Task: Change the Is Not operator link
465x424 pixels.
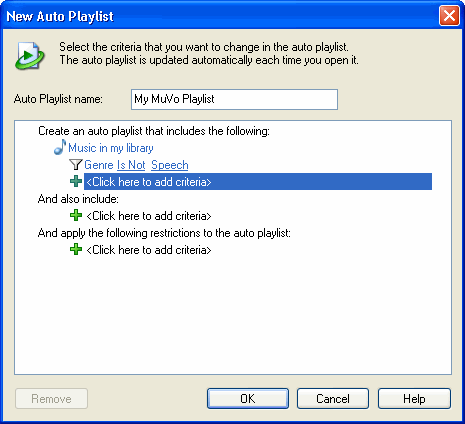Action: click(x=131, y=165)
